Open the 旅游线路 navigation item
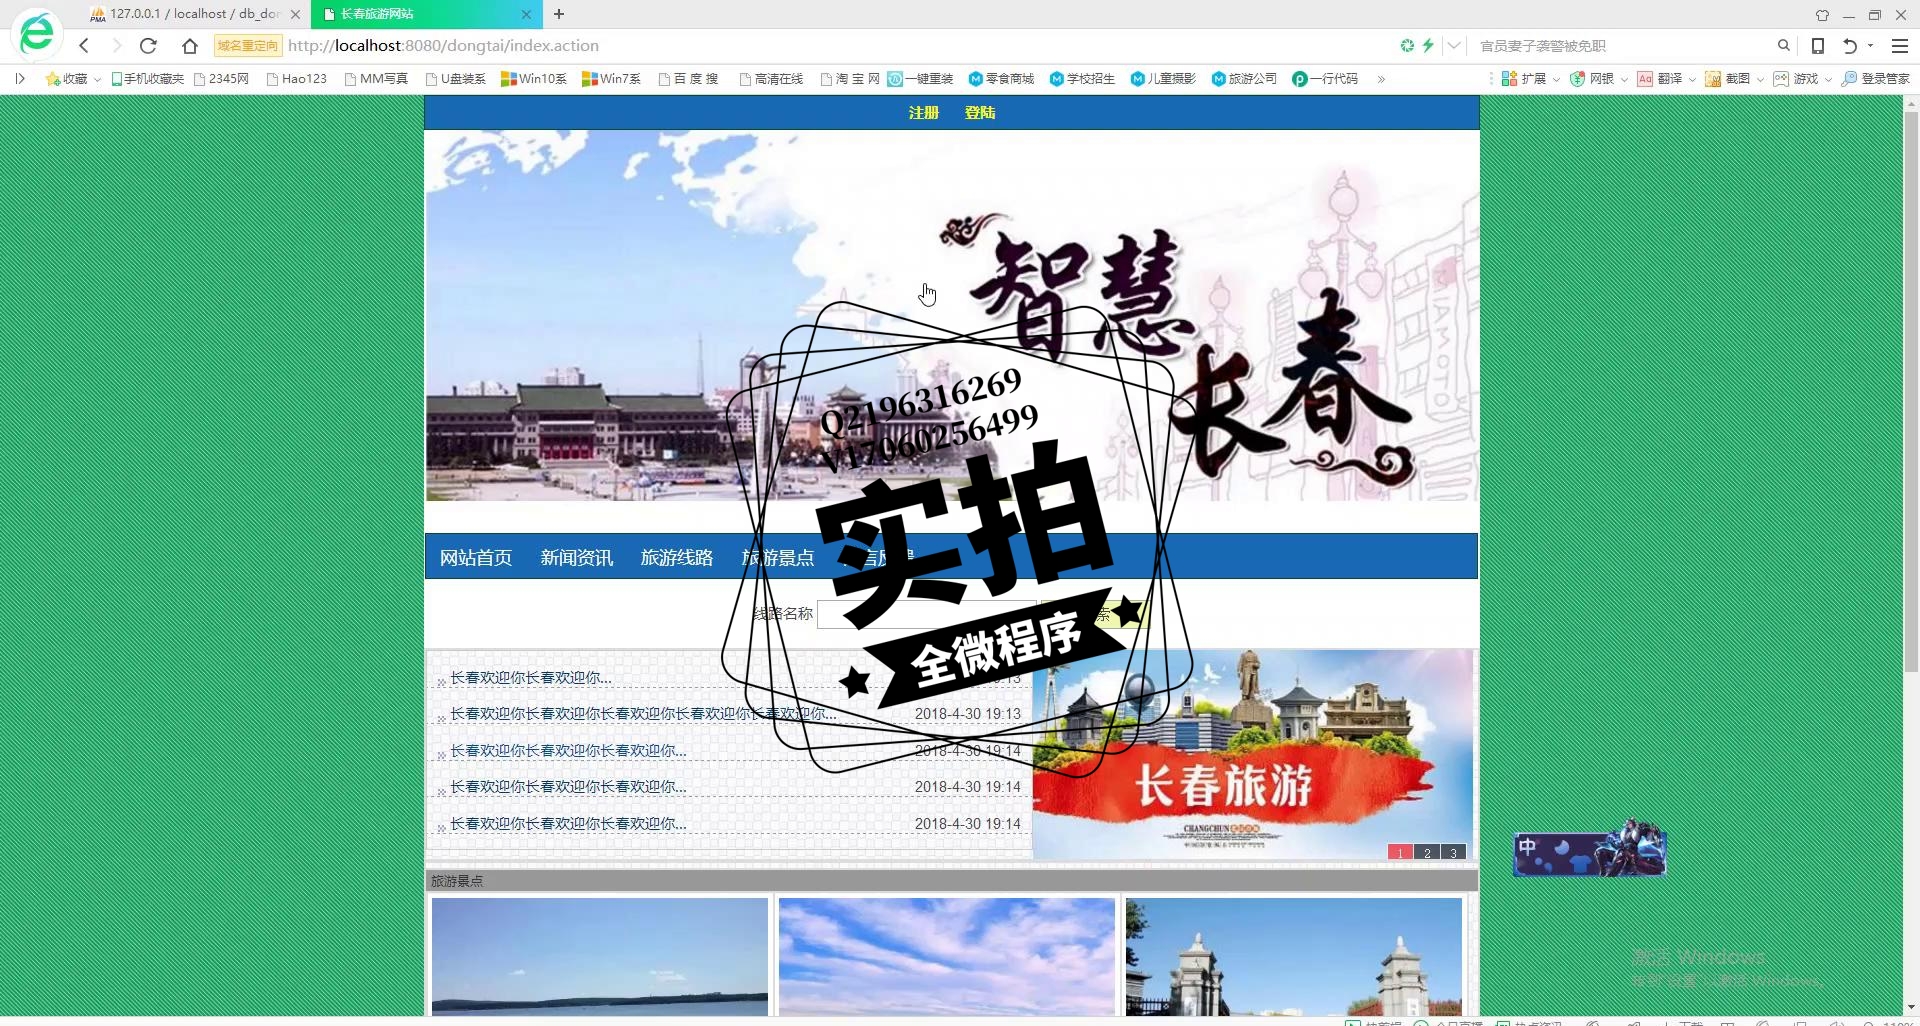 point(677,558)
